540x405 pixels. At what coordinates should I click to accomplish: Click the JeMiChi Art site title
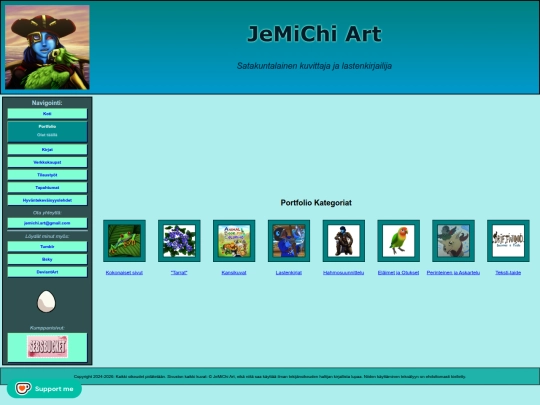[x=314, y=34]
